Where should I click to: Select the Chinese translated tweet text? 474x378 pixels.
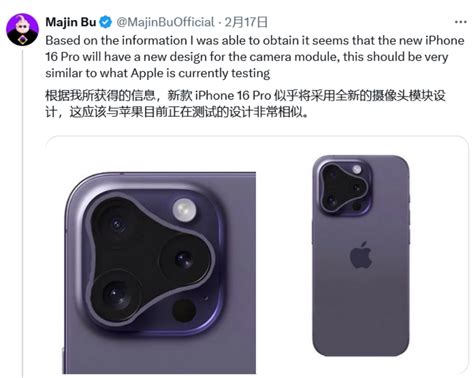[245, 104]
